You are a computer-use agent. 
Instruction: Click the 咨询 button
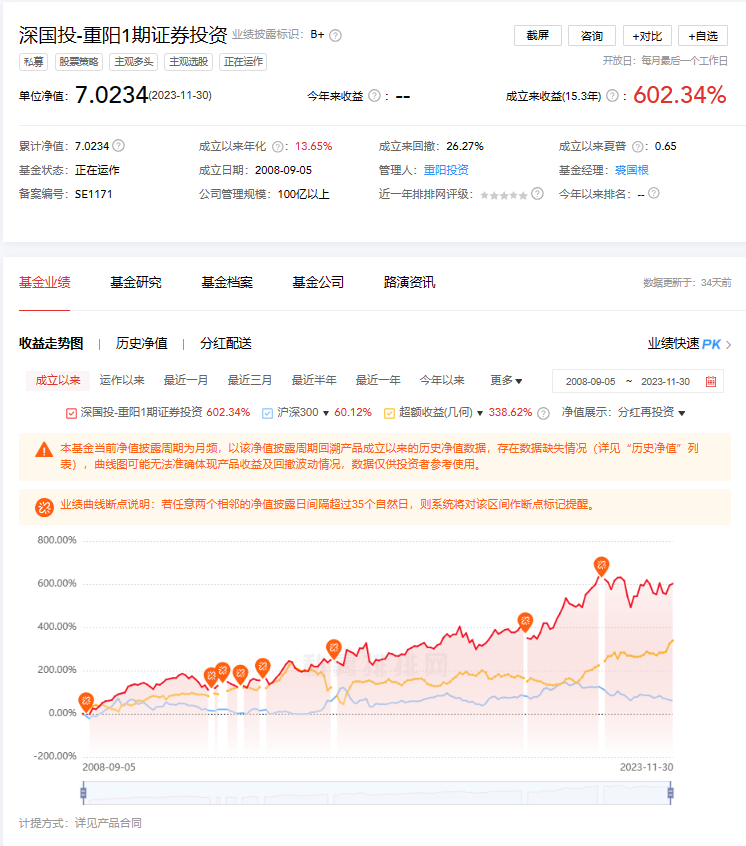click(x=592, y=36)
